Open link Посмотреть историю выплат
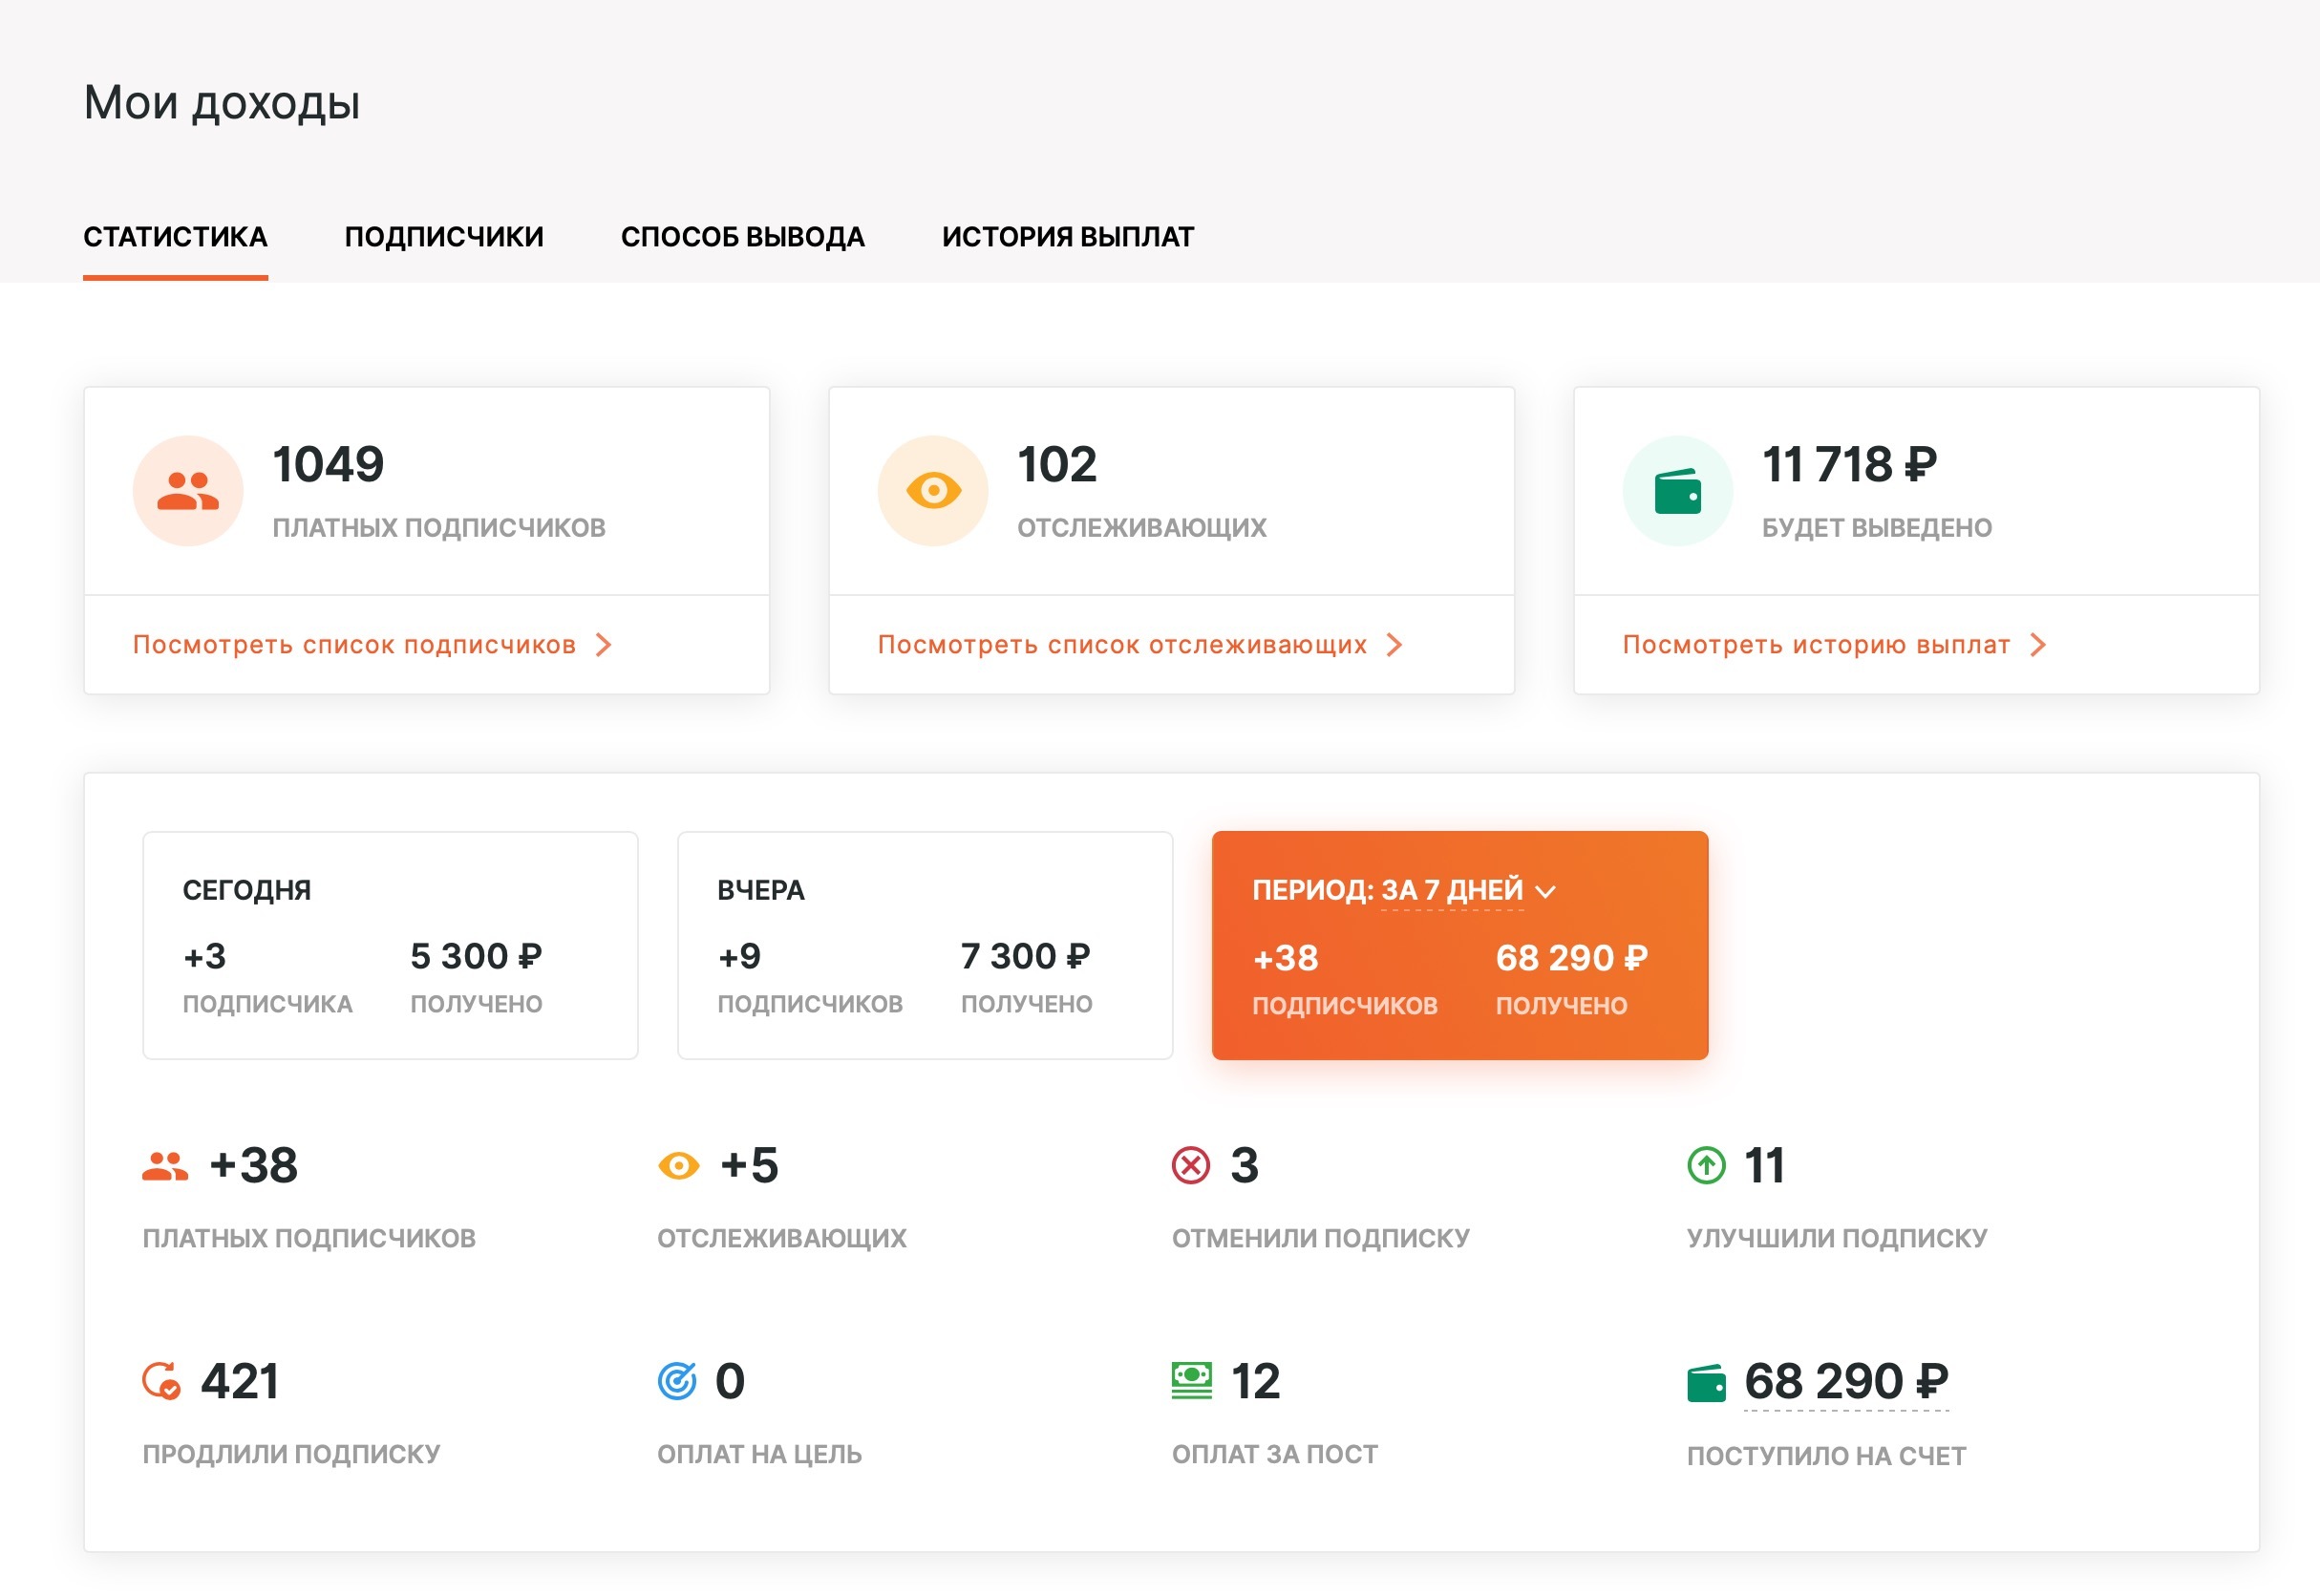Viewport: 2320px width, 1596px height. click(x=1816, y=645)
